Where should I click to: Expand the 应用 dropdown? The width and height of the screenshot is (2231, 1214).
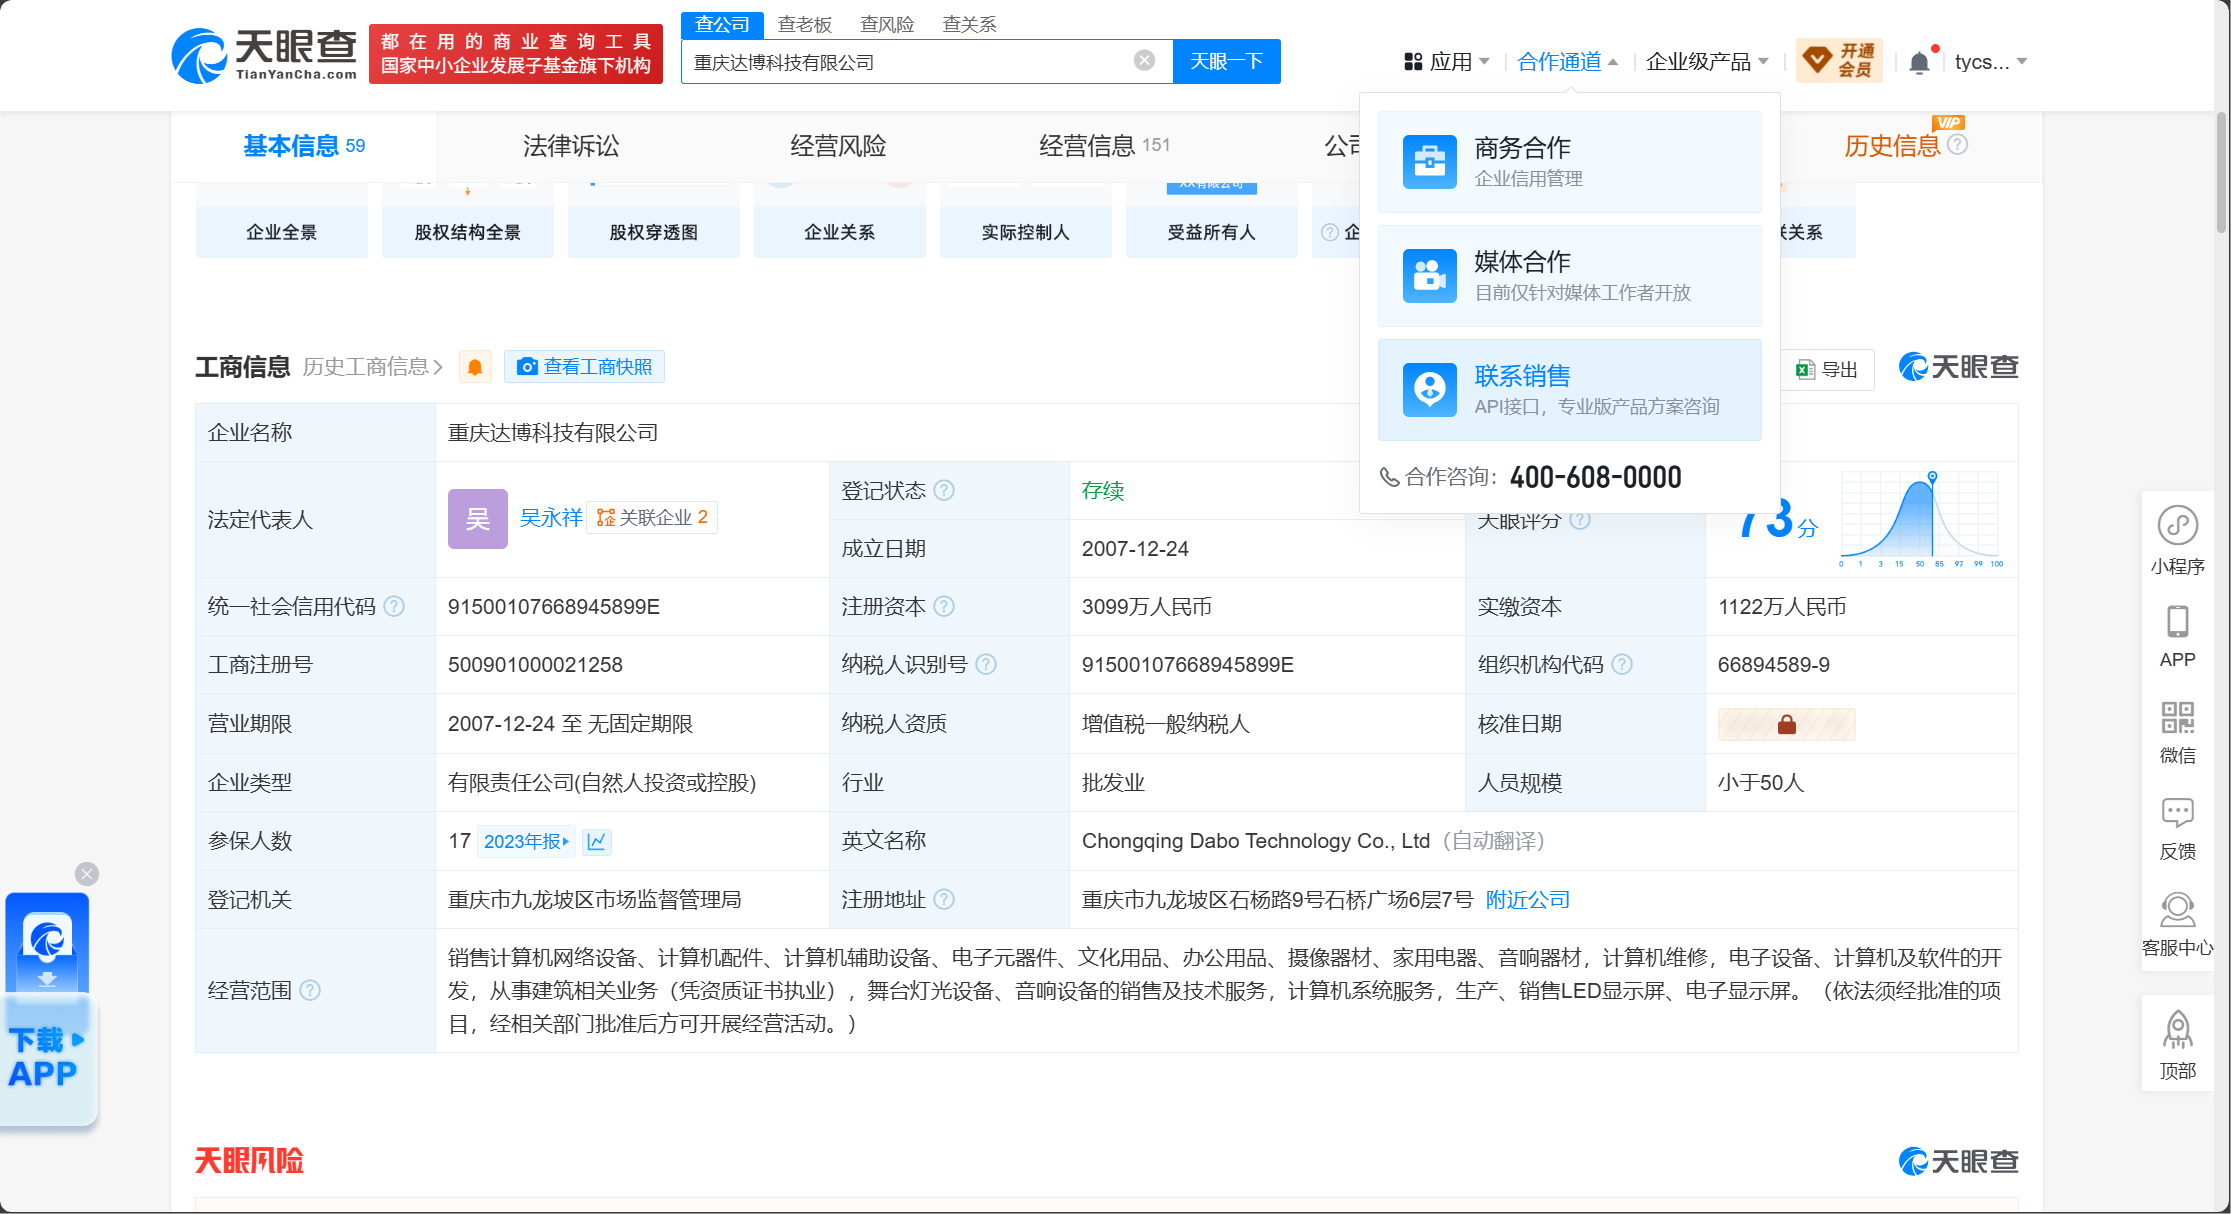[x=1447, y=62]
